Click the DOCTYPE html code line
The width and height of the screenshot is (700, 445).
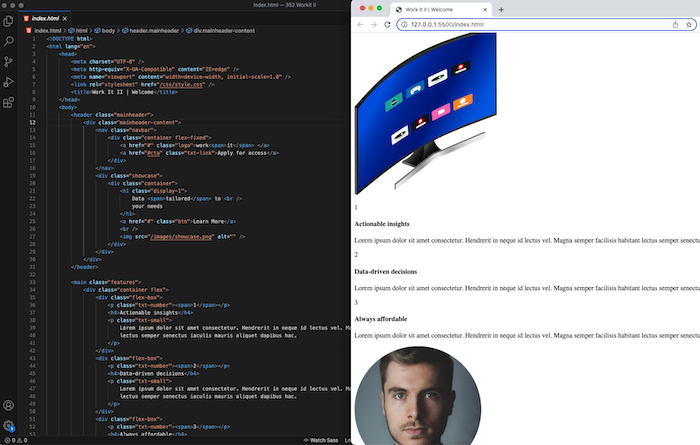[69, 39]
